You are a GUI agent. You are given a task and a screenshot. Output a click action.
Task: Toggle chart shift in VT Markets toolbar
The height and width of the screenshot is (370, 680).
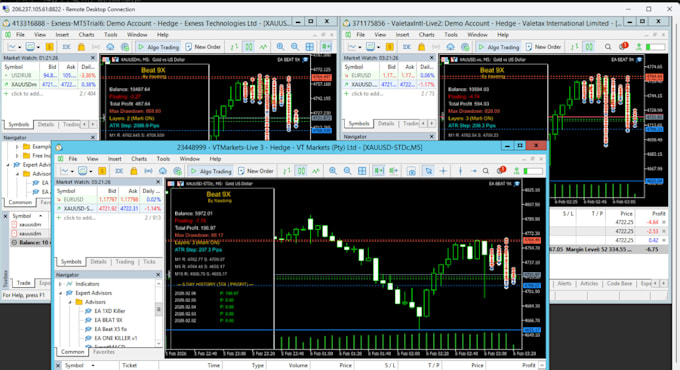point(393,171)
